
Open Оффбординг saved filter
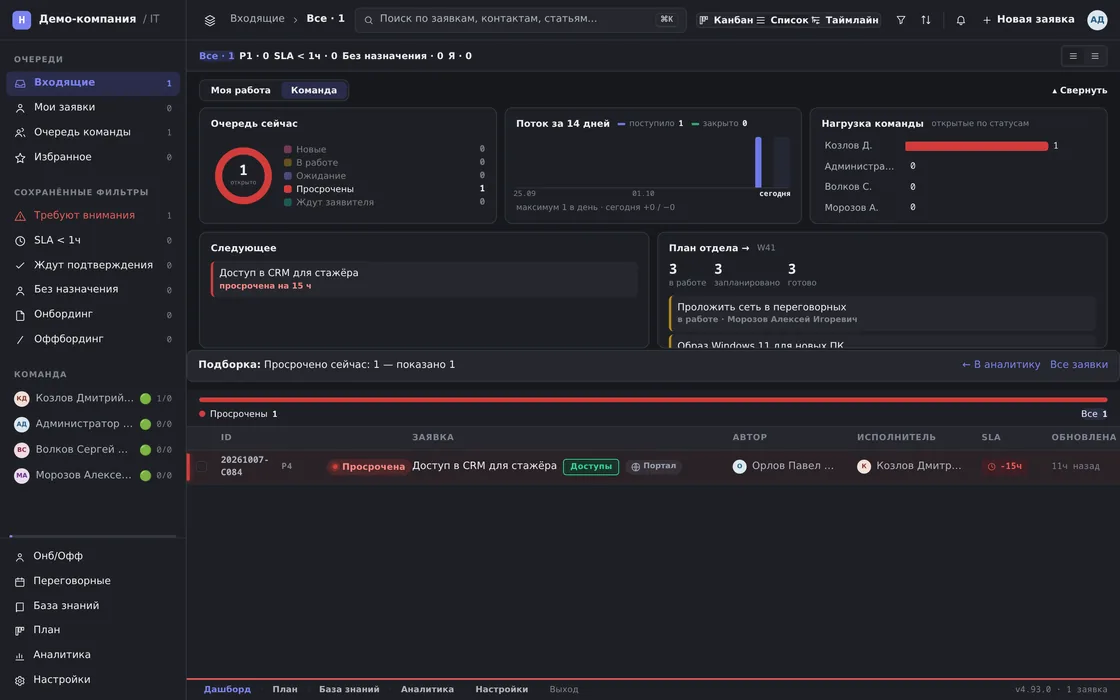[93, 339]
